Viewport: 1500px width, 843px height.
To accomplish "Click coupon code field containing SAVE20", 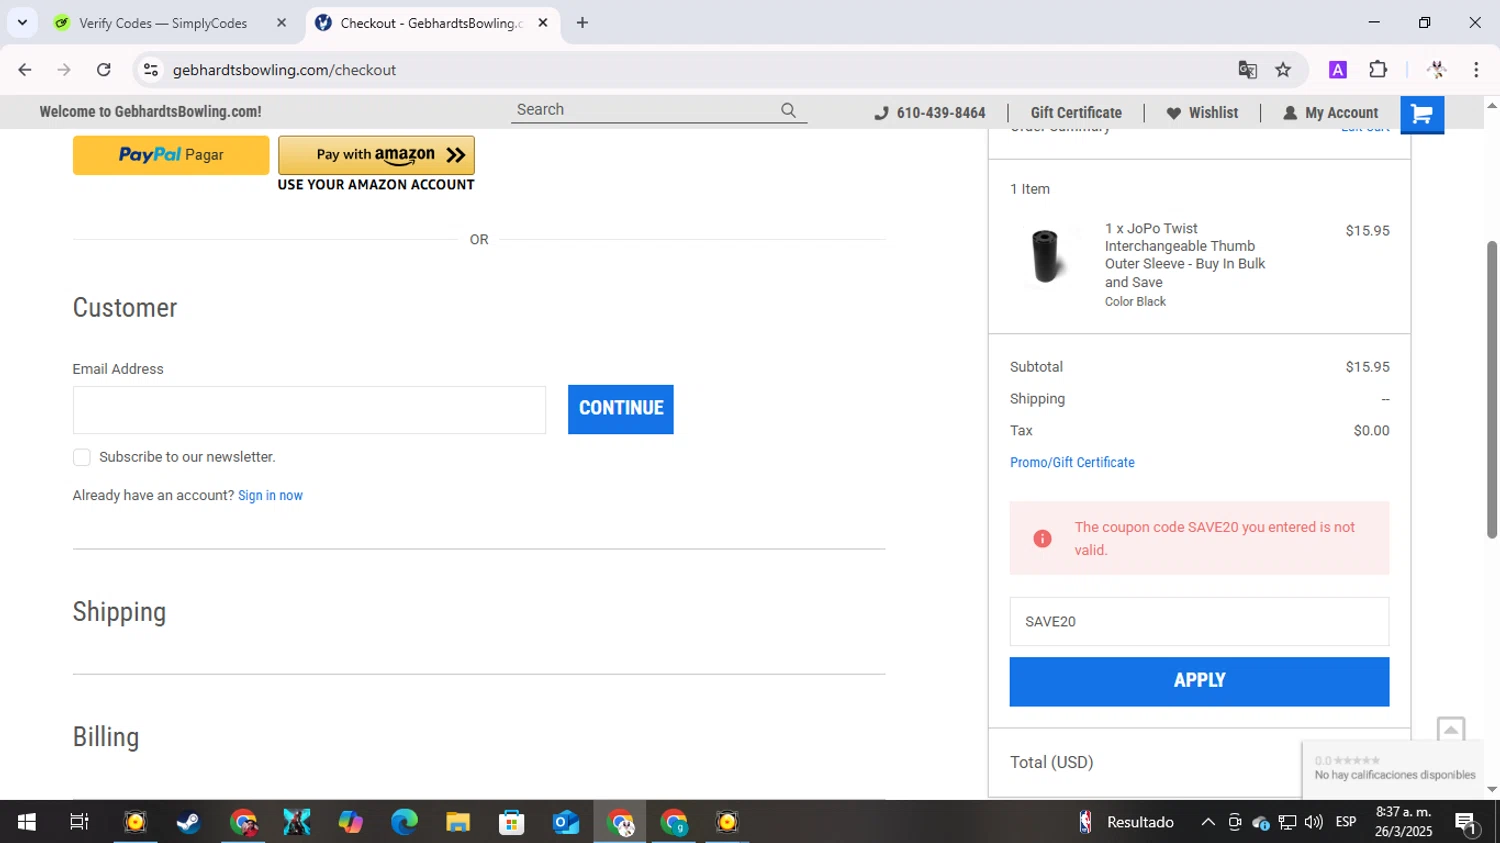I will click(1199, 621).
